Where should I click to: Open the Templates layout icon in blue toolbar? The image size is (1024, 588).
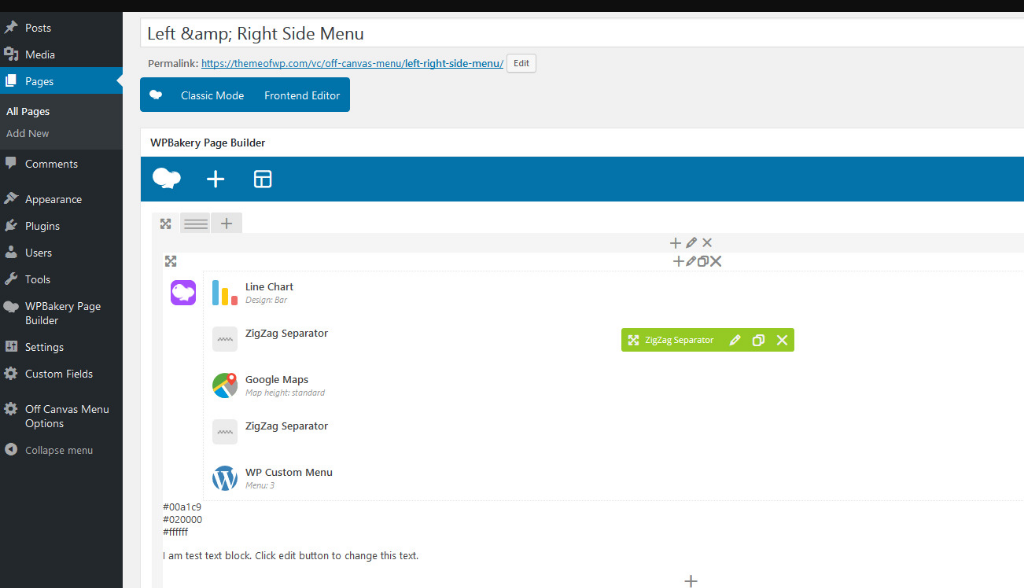[x=263, y=179]
